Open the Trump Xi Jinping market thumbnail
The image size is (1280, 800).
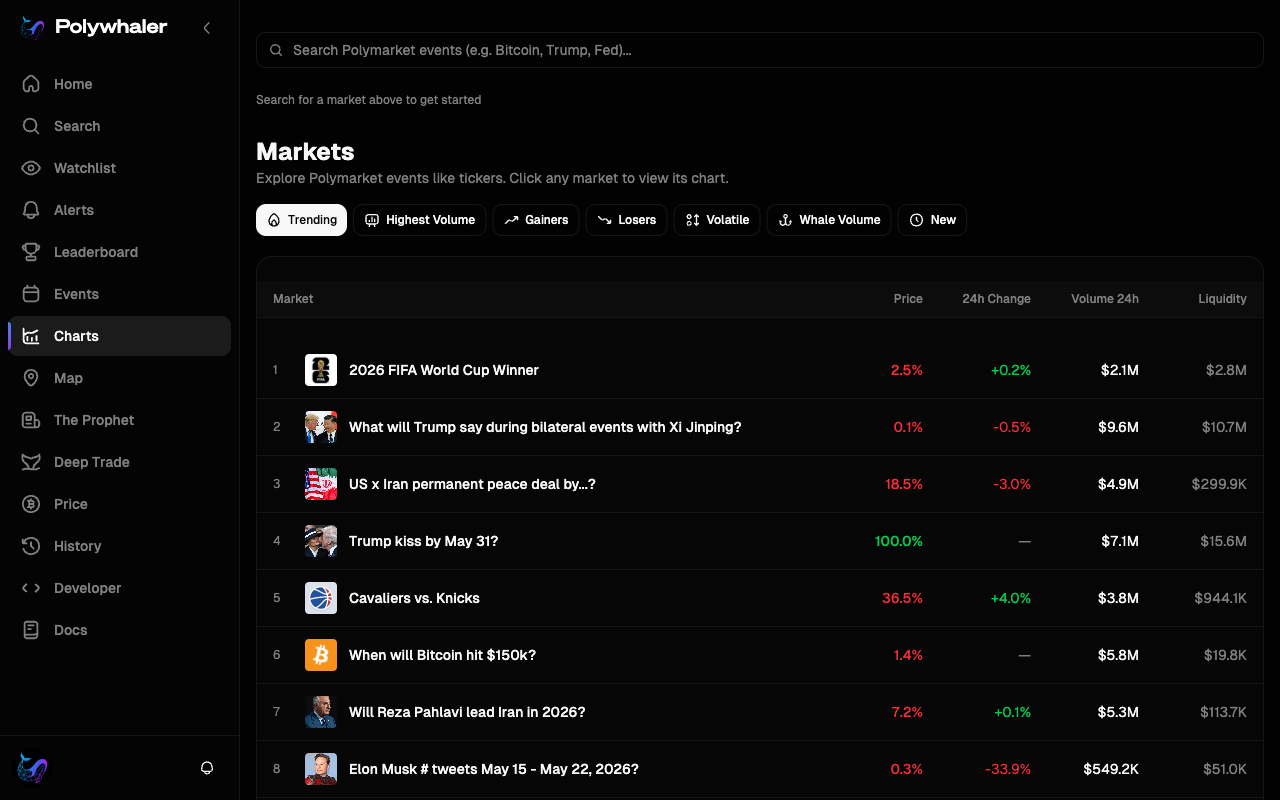(321, 427)
